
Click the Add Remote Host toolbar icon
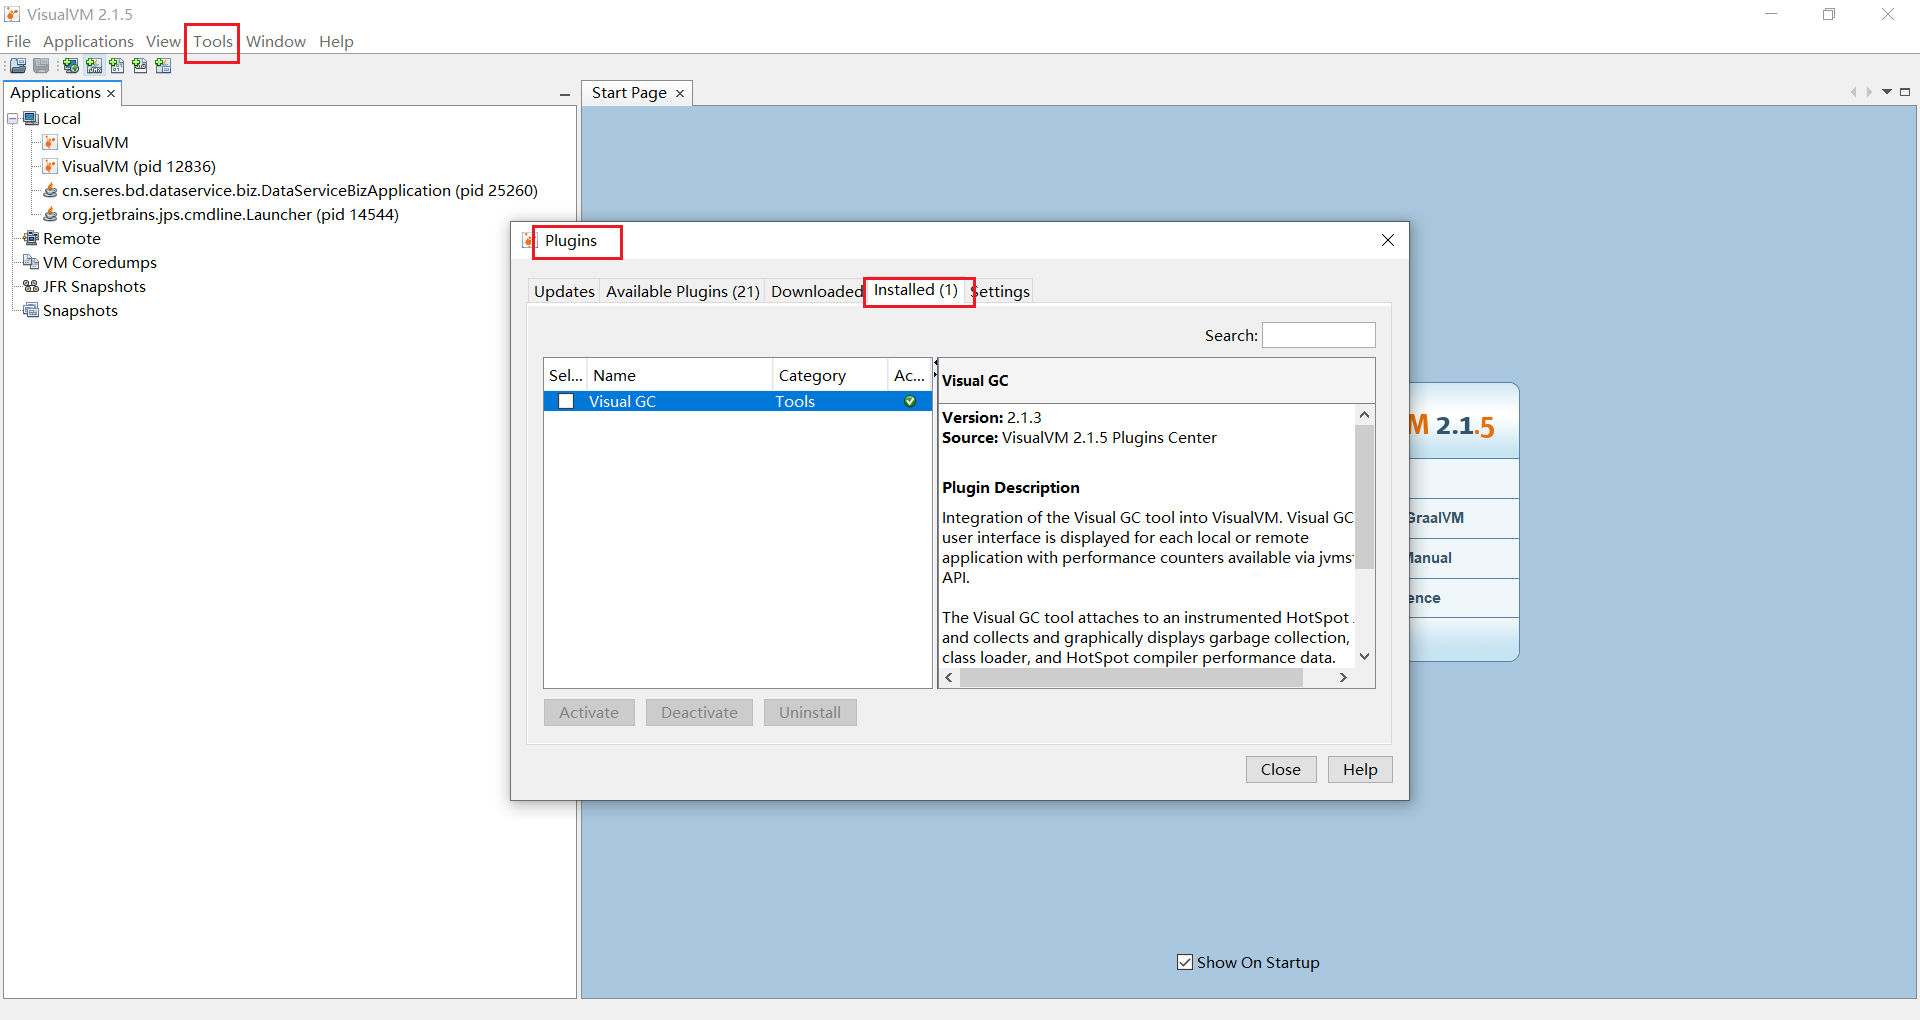click(x=71, y=66)
